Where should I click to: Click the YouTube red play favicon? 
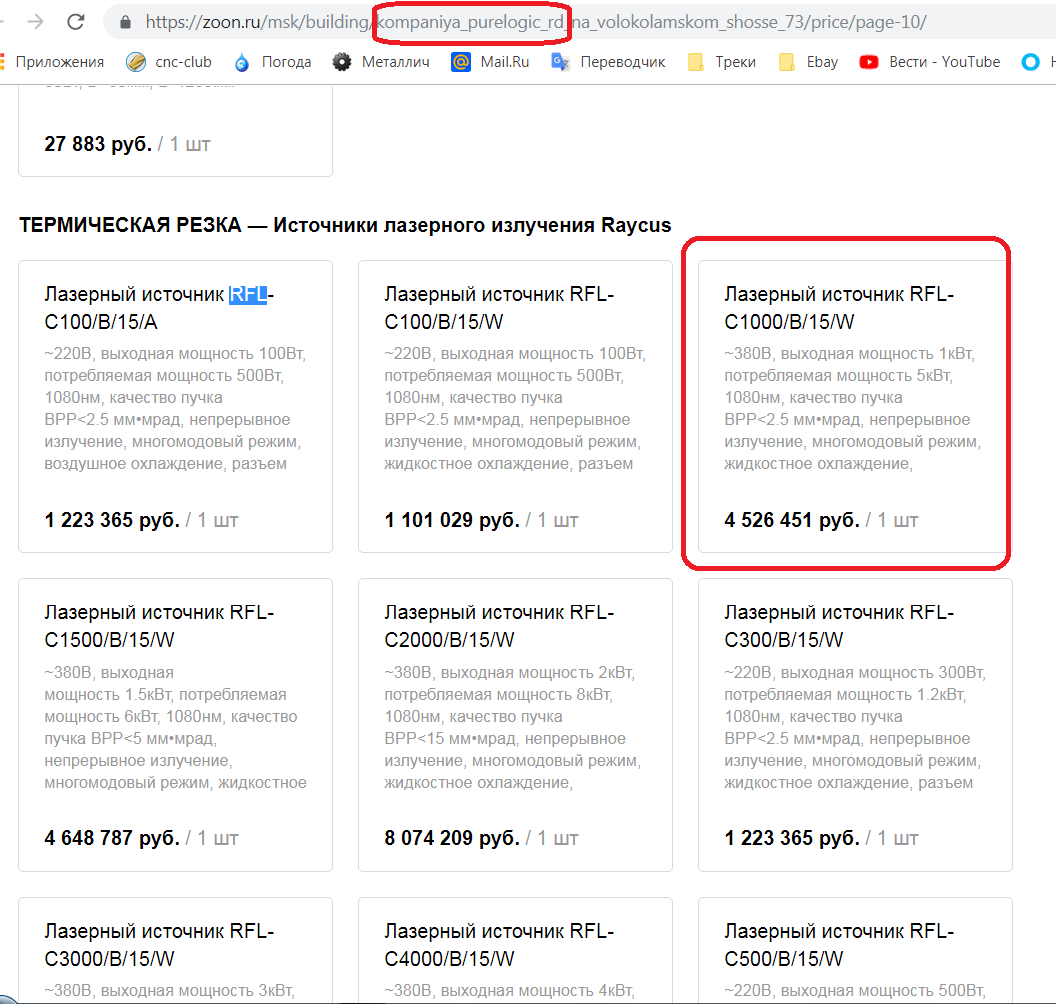869,62
